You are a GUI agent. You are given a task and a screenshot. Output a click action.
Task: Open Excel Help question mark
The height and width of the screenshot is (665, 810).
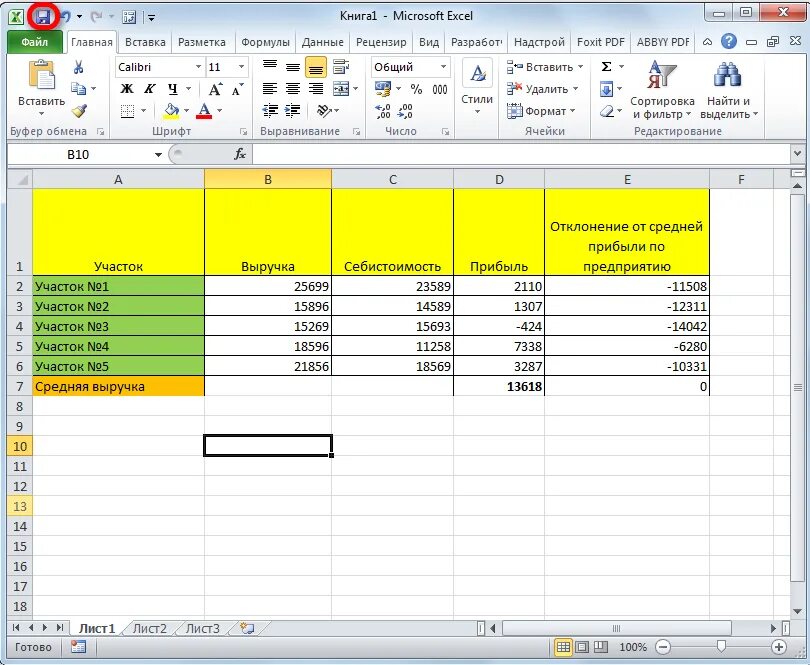pos(729,41)
